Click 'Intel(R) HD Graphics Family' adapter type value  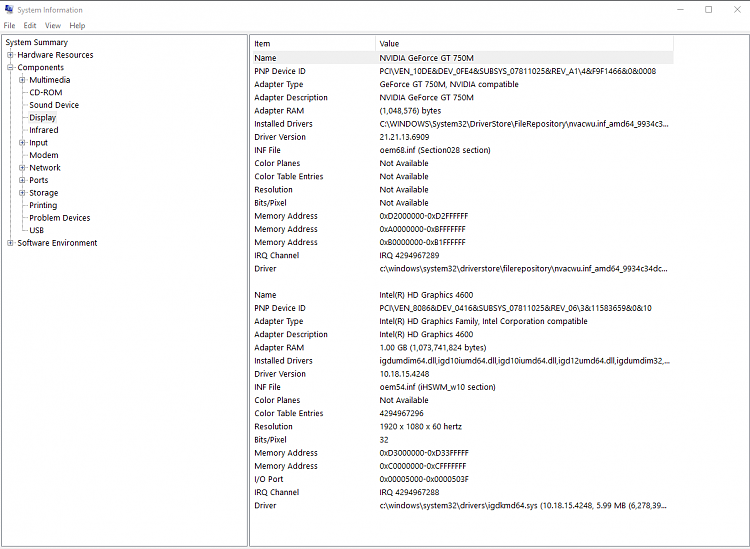[483, 321]
